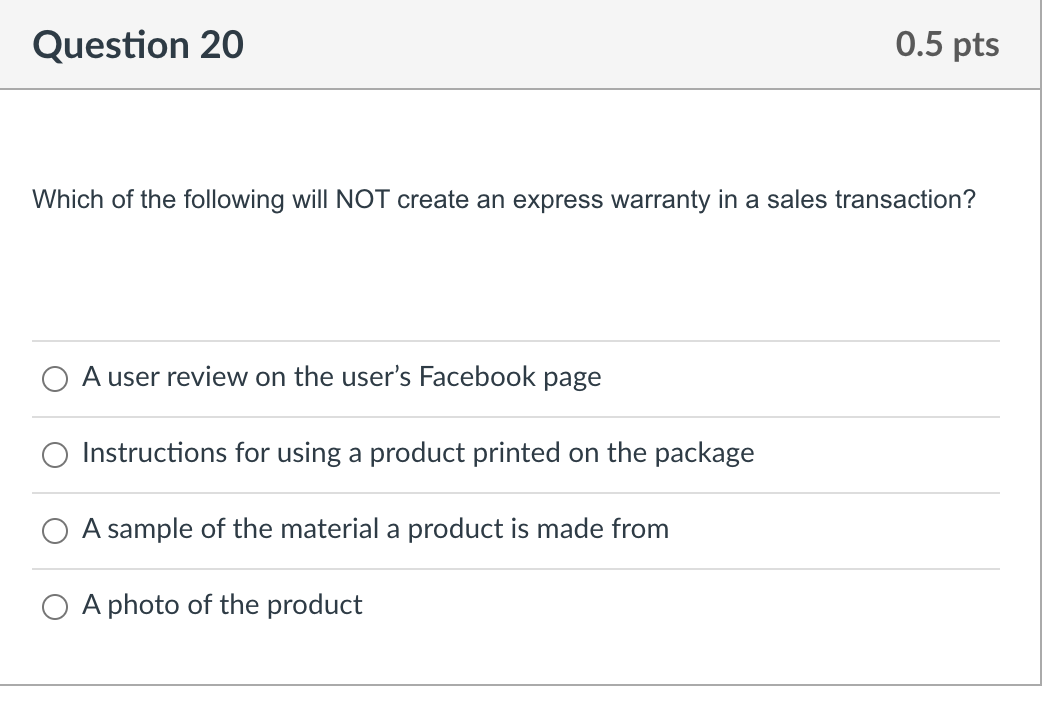Click the 'A user review on the user's Facebook page' label
The width and height of the screenshot is (1064, 702).
click(341, 377)
